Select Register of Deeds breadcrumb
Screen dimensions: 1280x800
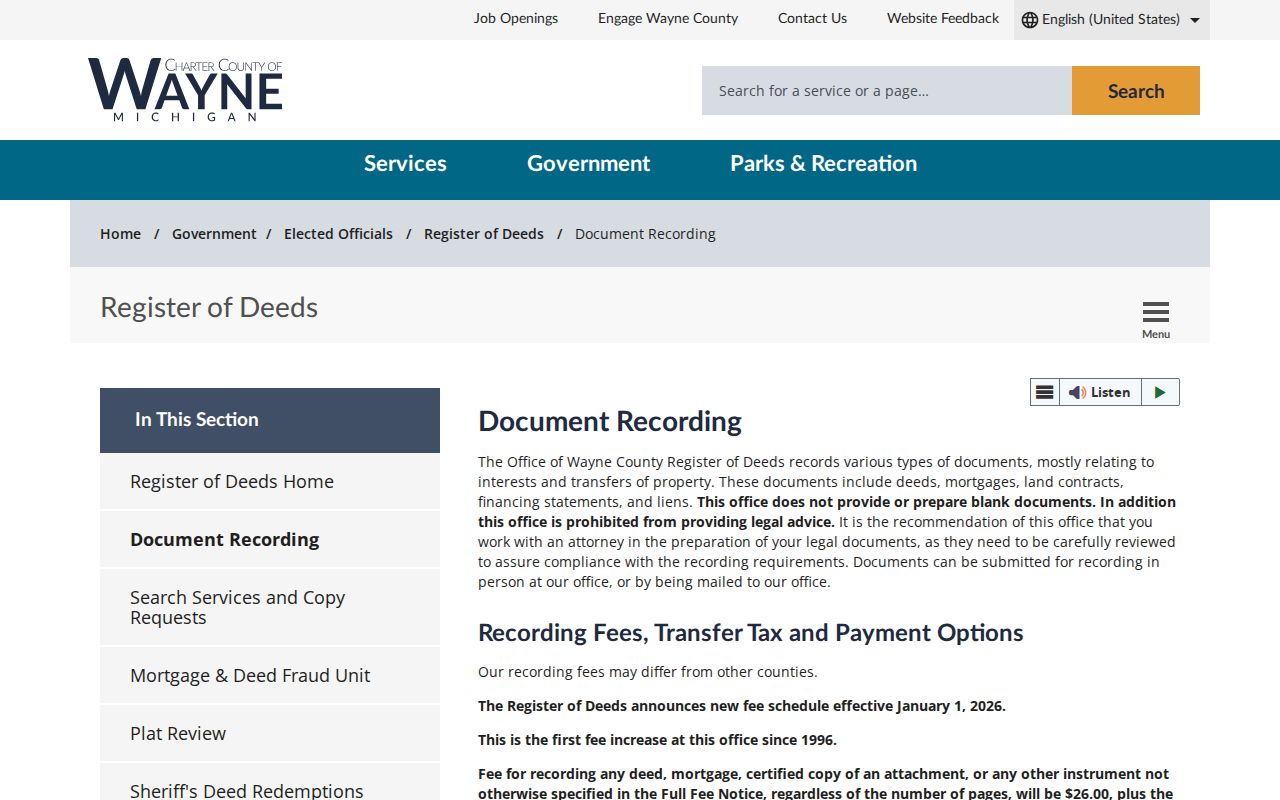point(484,234)
